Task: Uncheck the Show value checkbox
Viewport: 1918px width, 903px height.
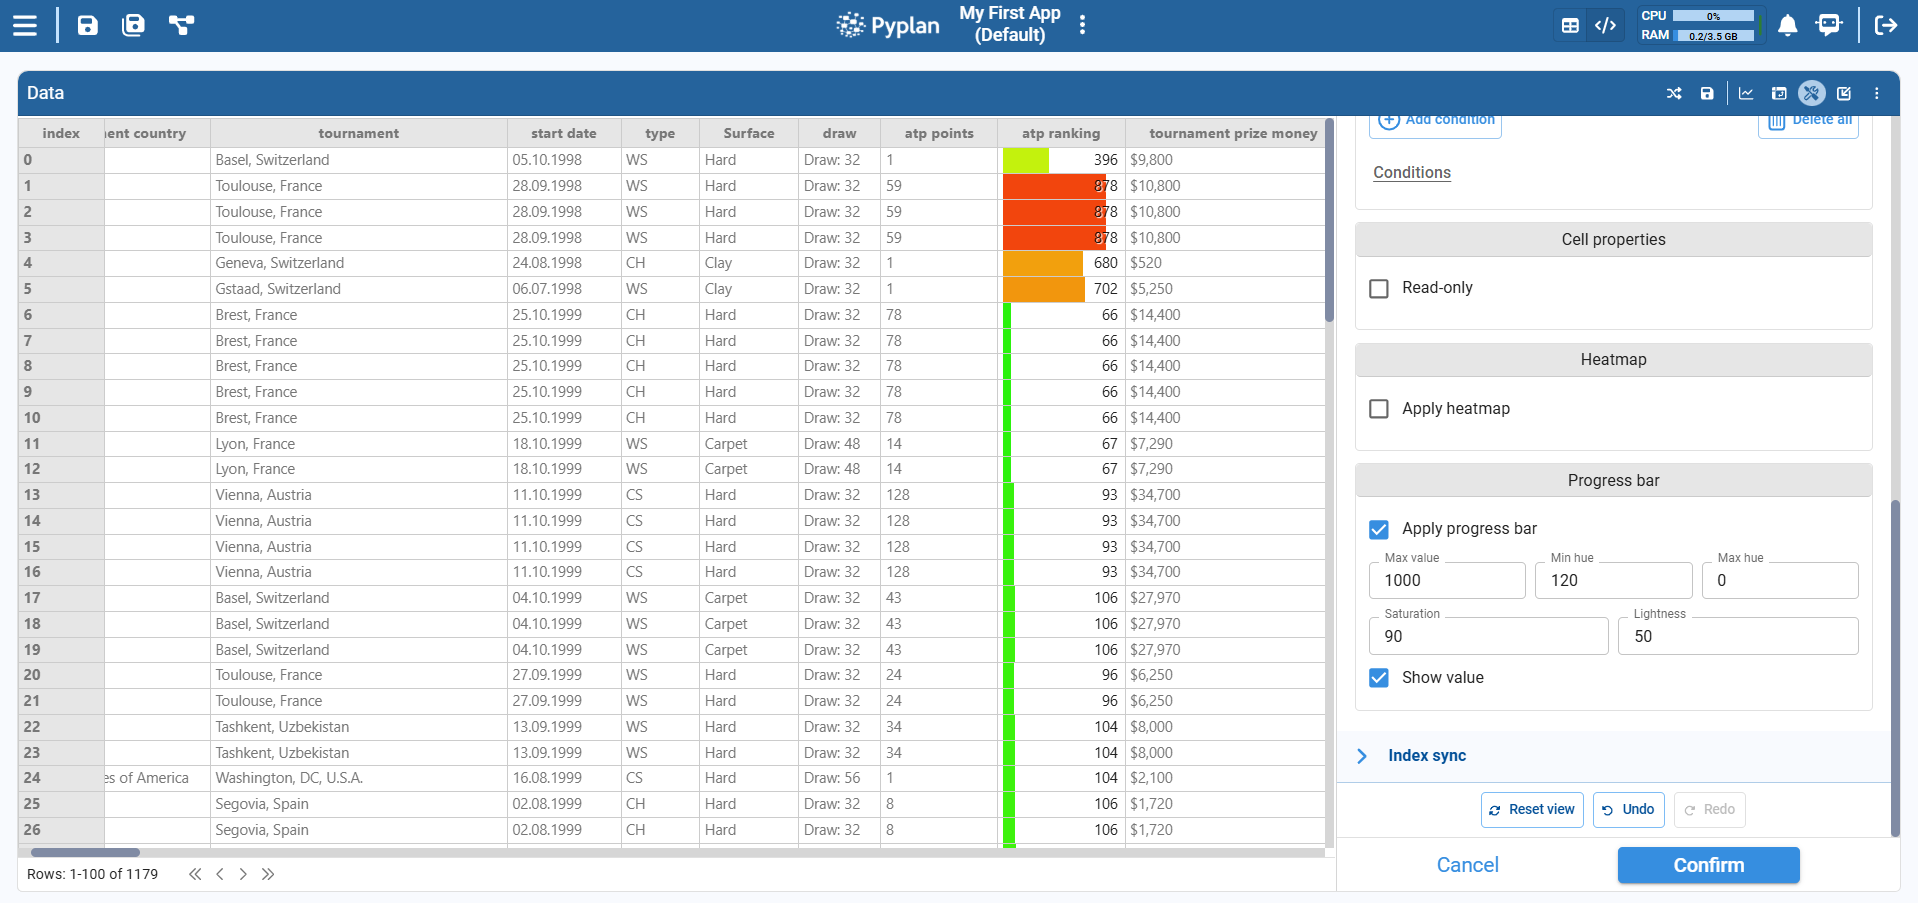Action: coord(1379,678)
